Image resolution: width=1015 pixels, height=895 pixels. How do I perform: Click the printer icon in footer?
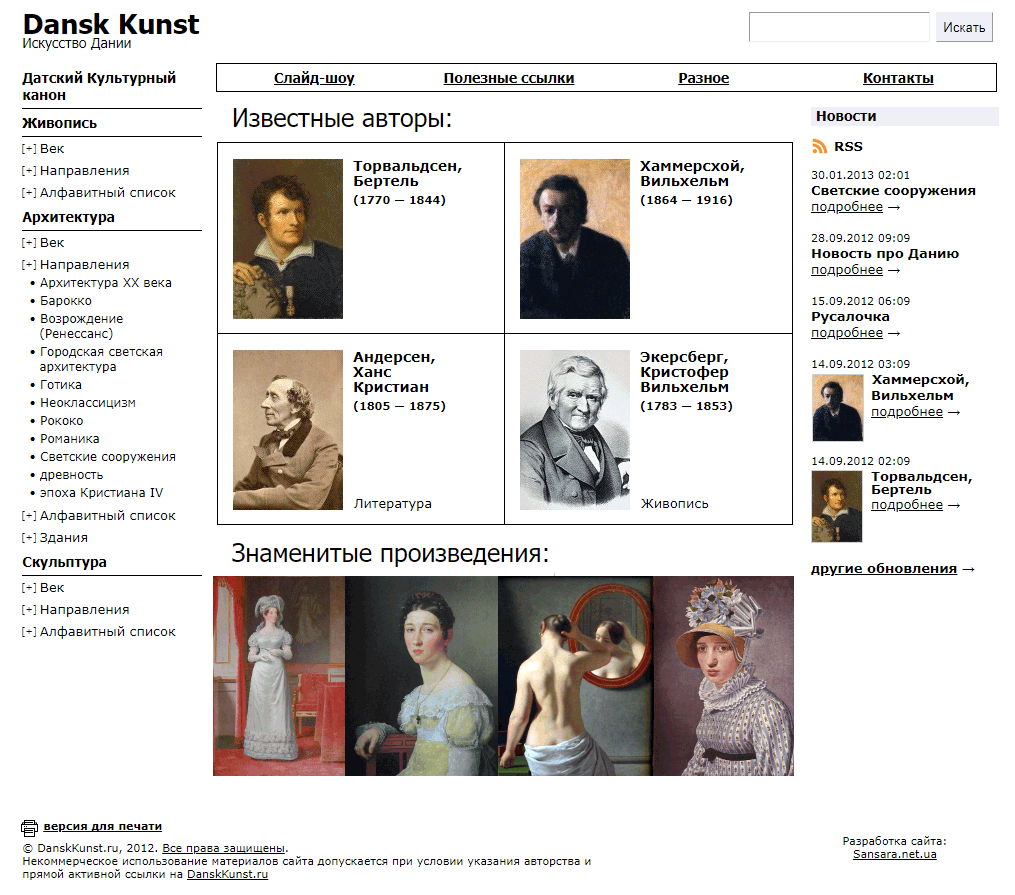30,827
